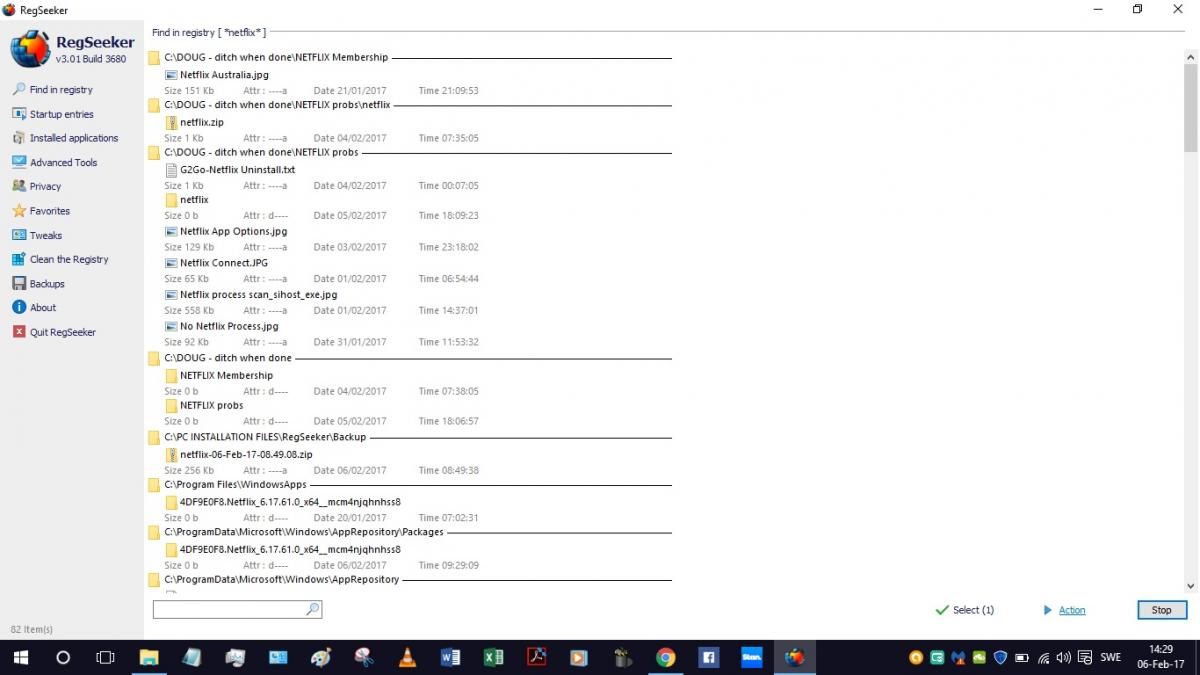Select Netflix Connect.JPG result
The height and width of the screenshot is (675, 1200).
[x=224, y=263]
